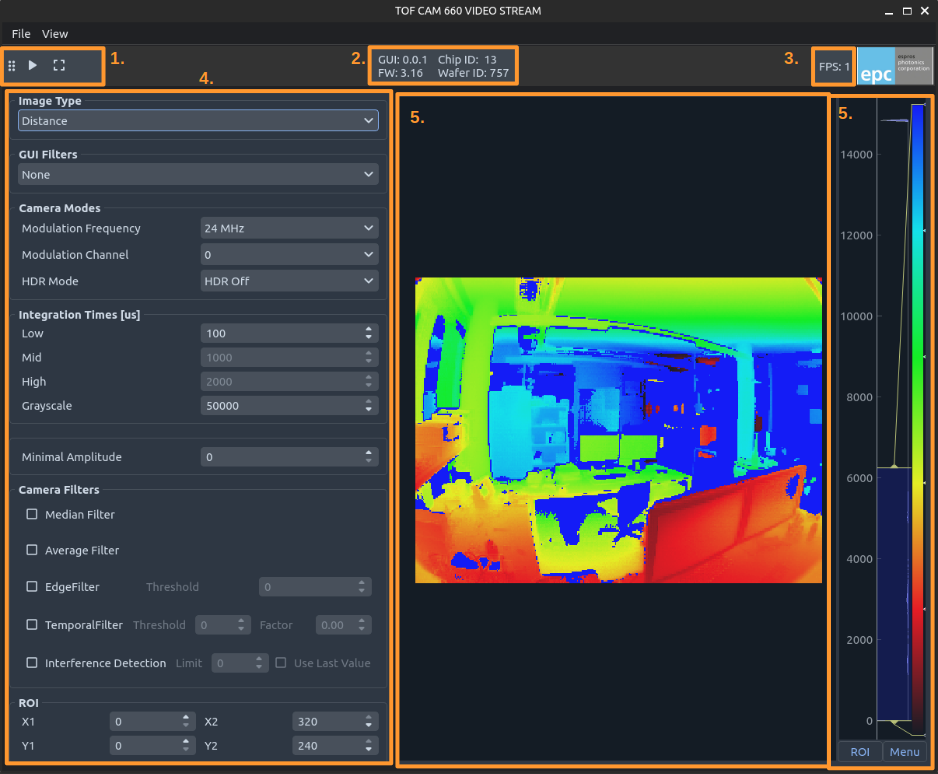Screen dimensions: 938x774
Task: Click the ROI button under the color bar
Action: [860, 752]
